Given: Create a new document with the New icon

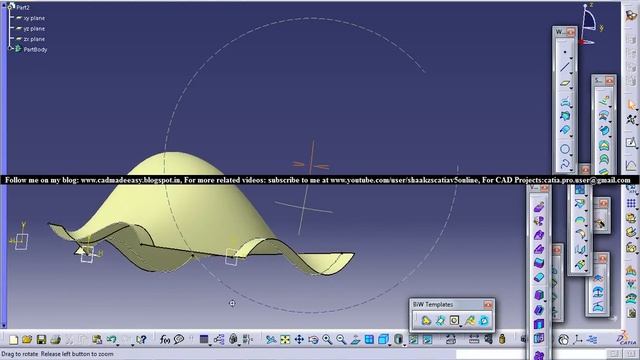Looking at the screenshot, I should [13, 339].
